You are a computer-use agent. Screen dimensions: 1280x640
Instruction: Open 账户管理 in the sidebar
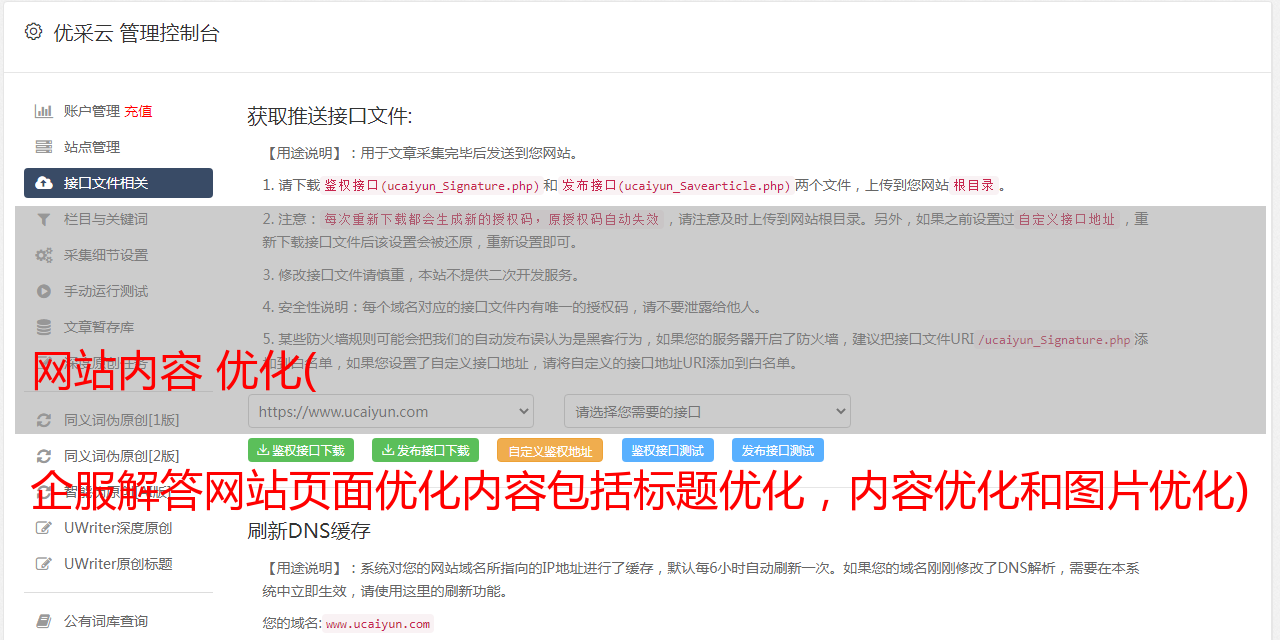pyautogui.click(x=92, y=111)
